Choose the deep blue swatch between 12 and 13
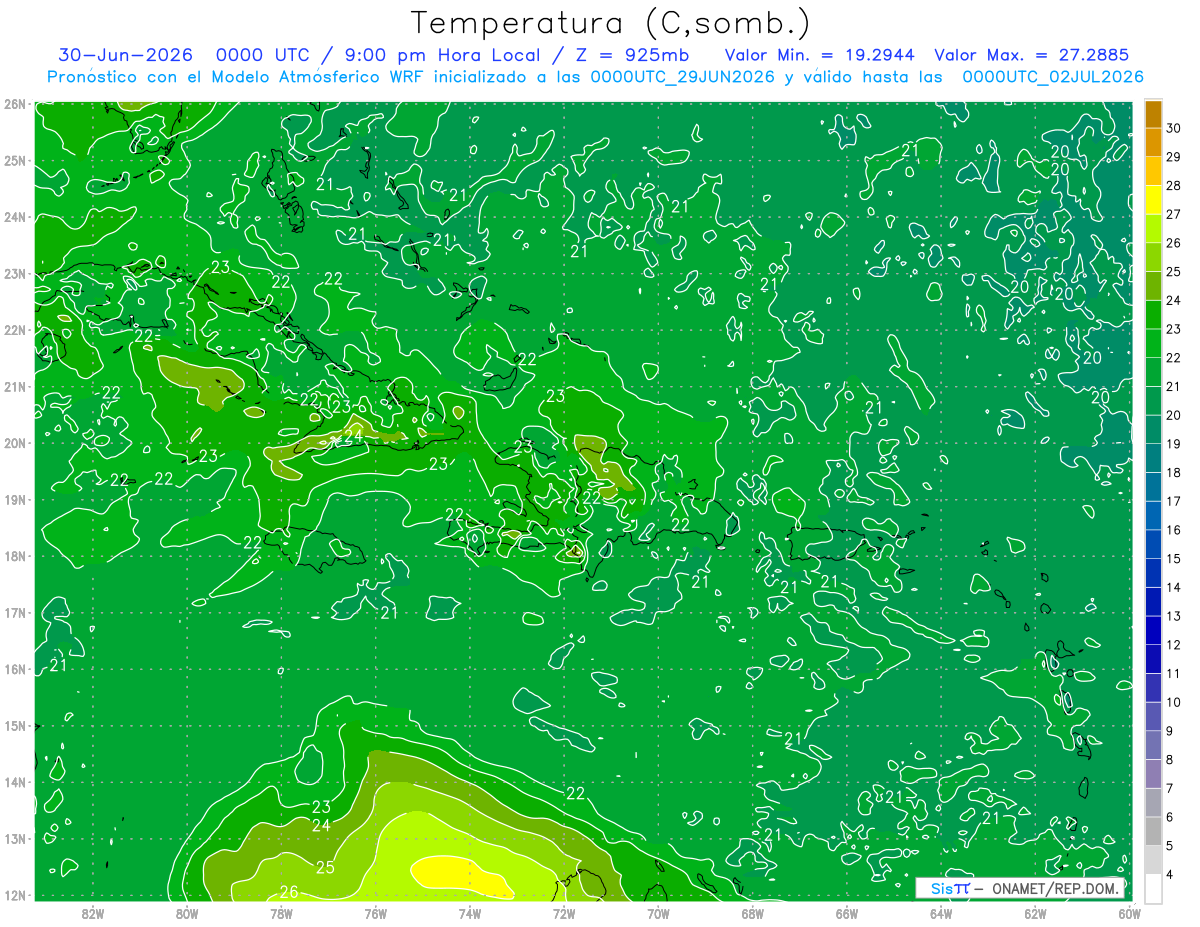The width and height of the screenshot is (1200, 927). pyautogui.click(x=1153, y=630)
